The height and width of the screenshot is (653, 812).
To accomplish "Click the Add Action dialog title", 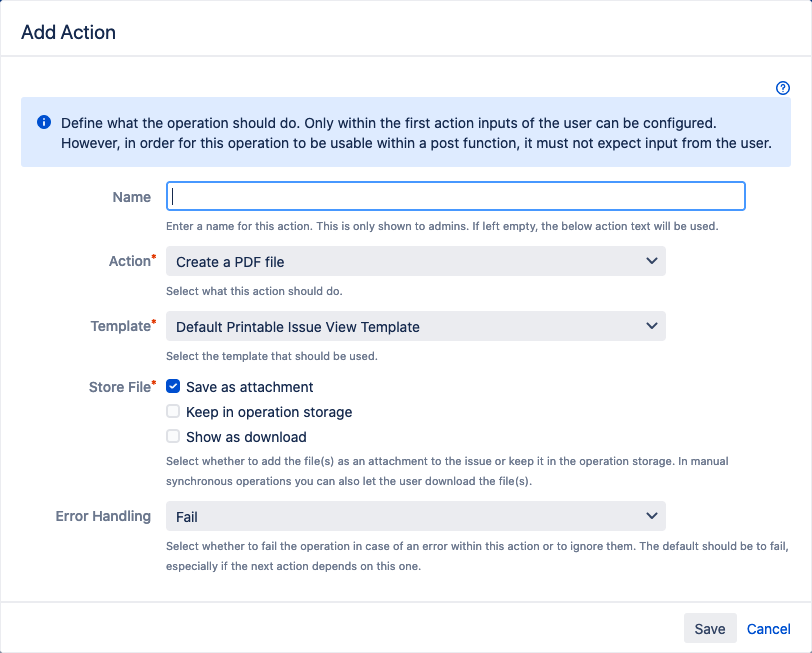I will 68,32.
